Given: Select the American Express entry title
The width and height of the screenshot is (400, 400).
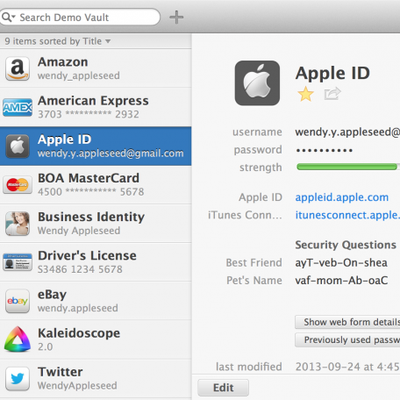Looking at the screenshot, I should 93,101.
